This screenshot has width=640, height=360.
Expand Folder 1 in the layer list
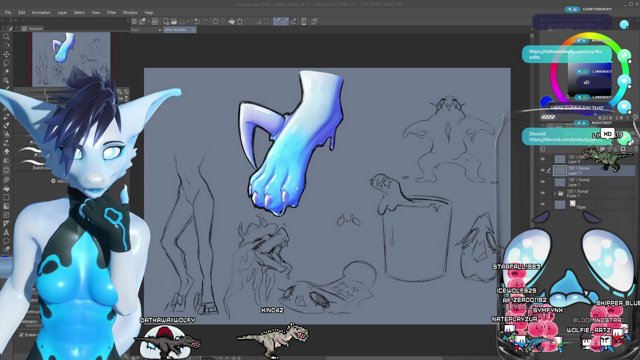pyautogui.click(x=555, y=193)
